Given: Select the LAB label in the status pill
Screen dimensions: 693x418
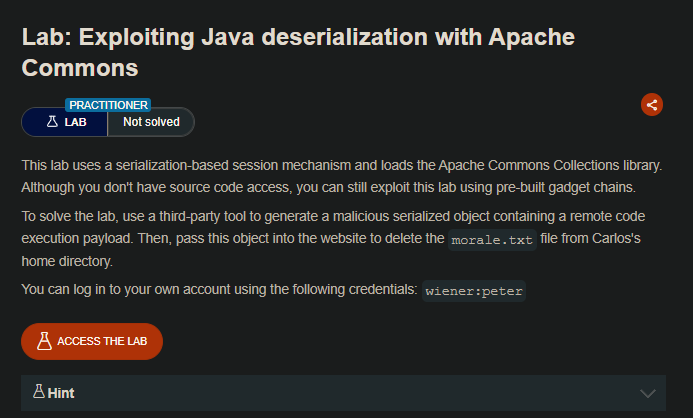Looking at the screenshot, I should tap(75, 122).
